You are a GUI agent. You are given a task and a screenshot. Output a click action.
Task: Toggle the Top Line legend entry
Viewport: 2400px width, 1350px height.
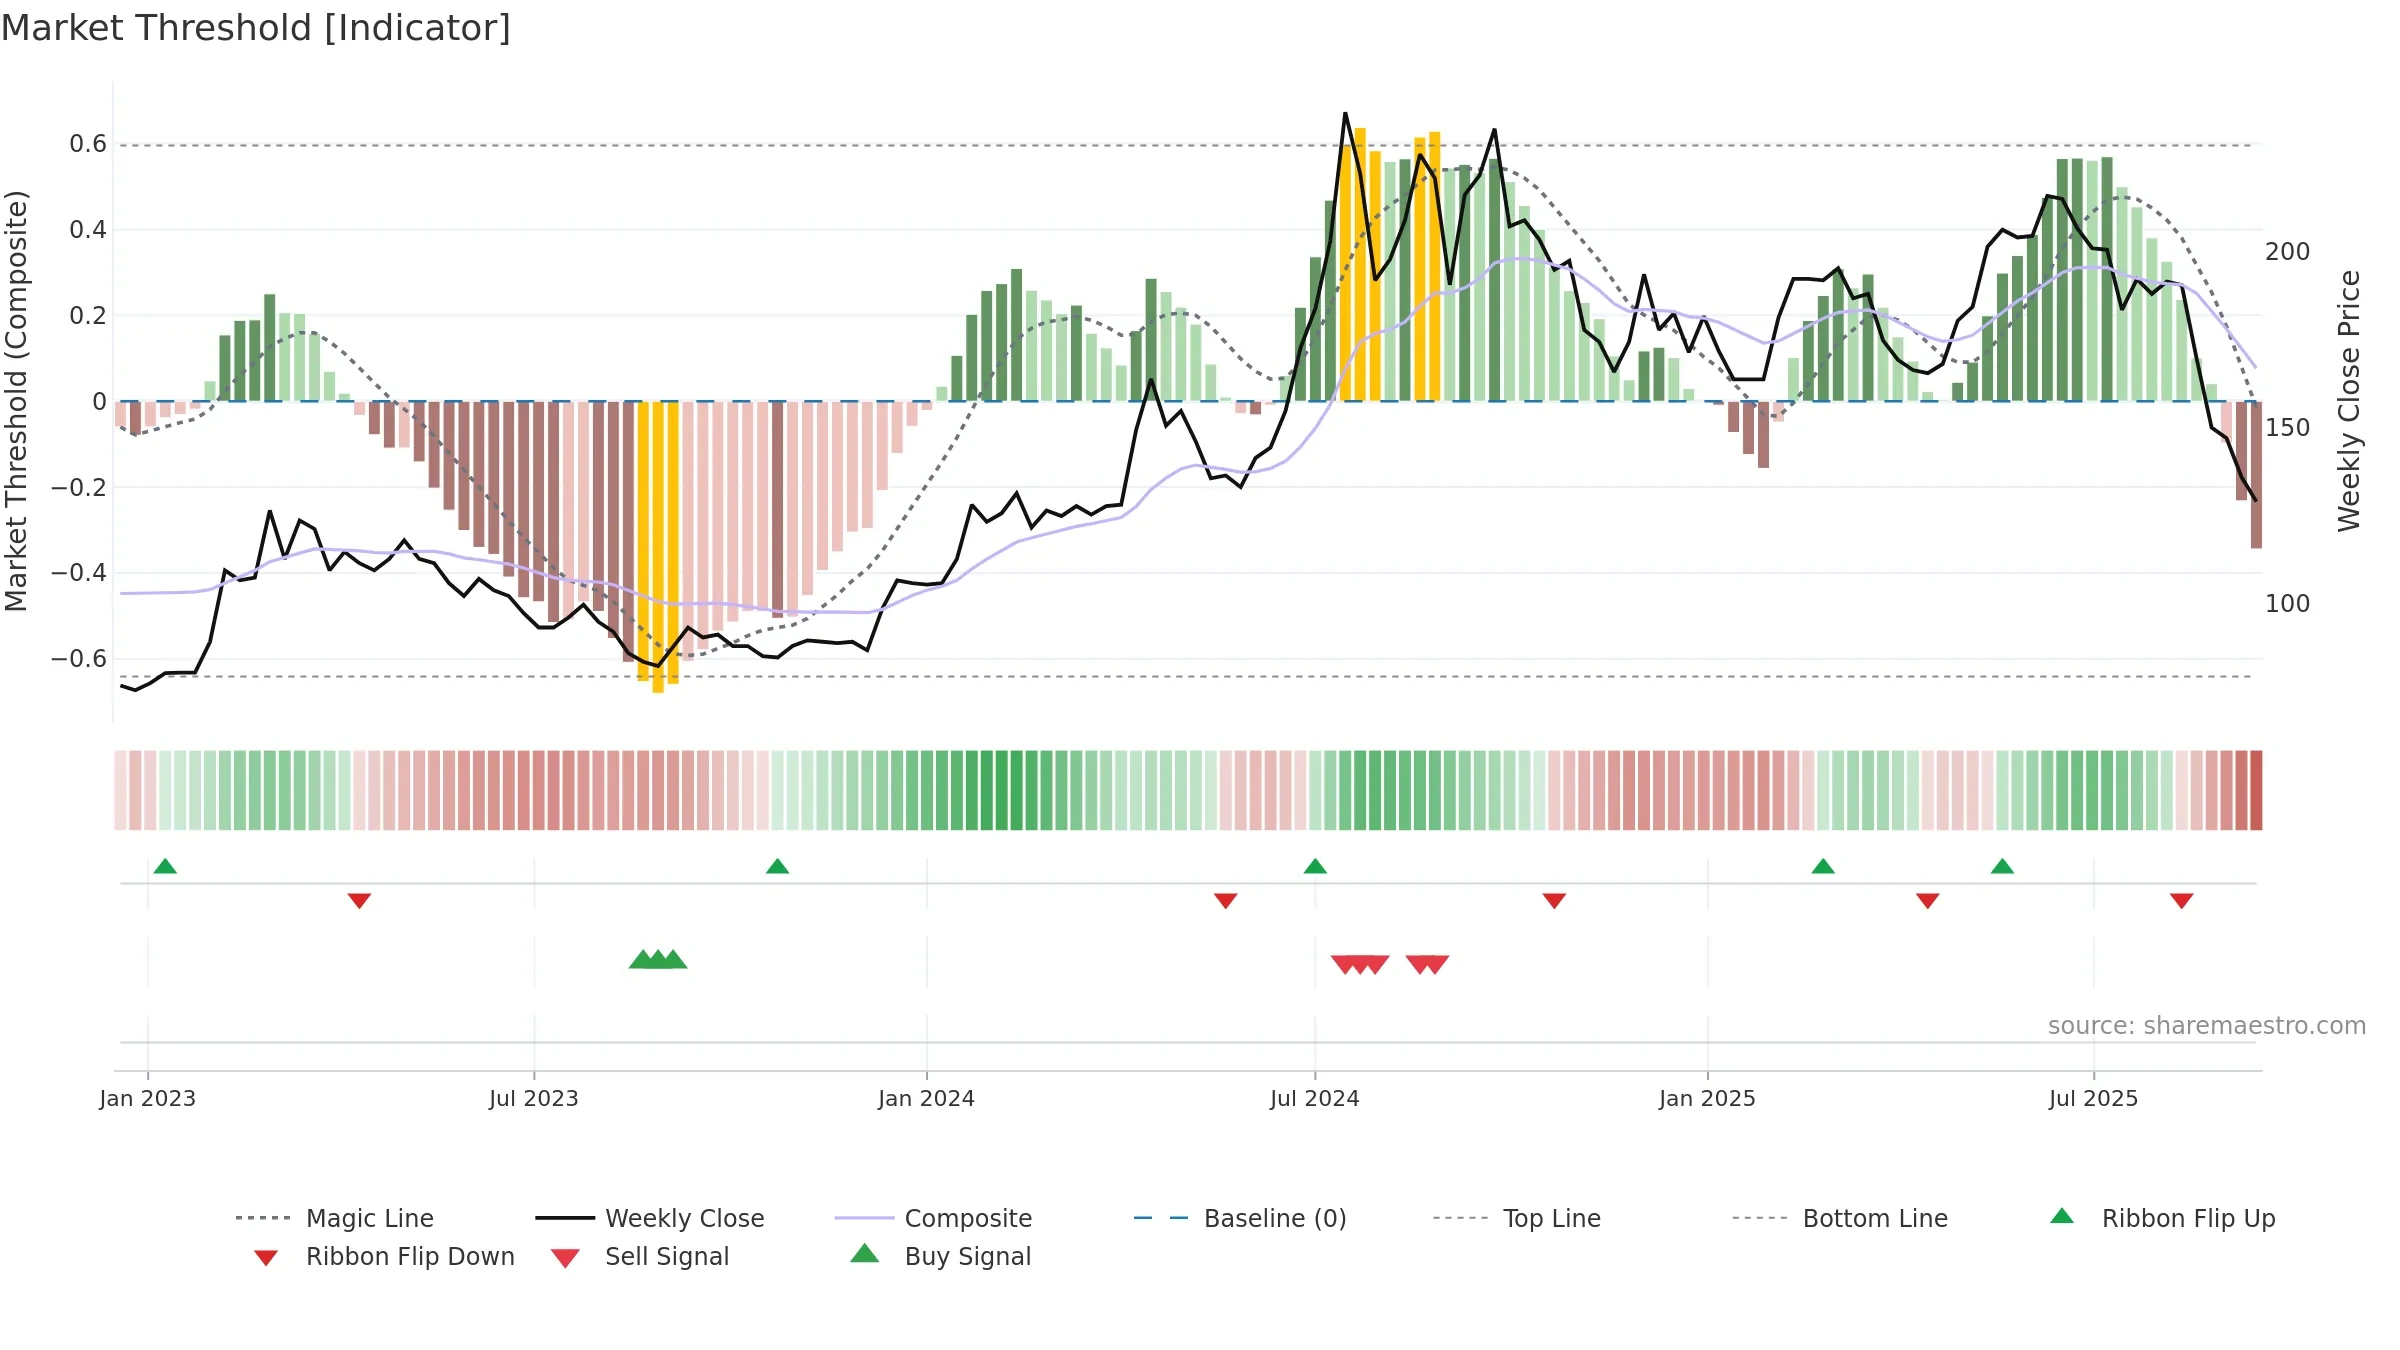(1517, 1219)
